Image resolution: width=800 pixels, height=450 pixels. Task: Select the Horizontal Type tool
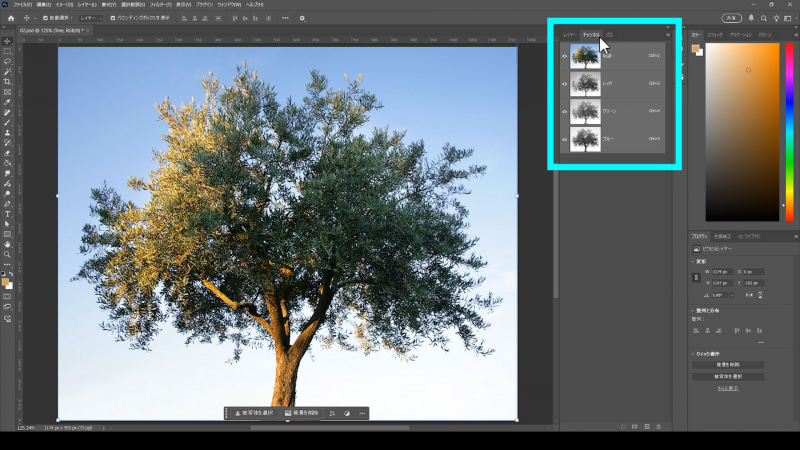pos(7,214)
